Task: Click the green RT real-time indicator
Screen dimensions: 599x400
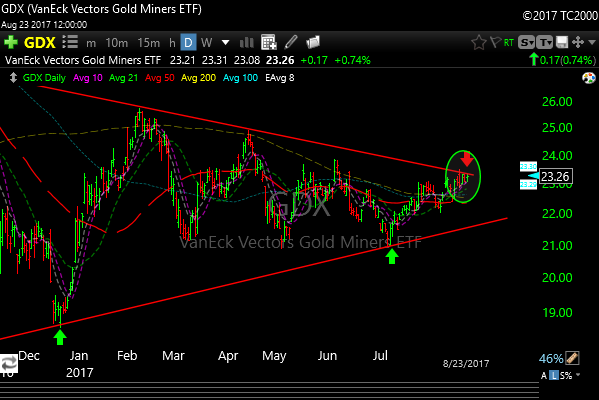Action: coord(508,42)
